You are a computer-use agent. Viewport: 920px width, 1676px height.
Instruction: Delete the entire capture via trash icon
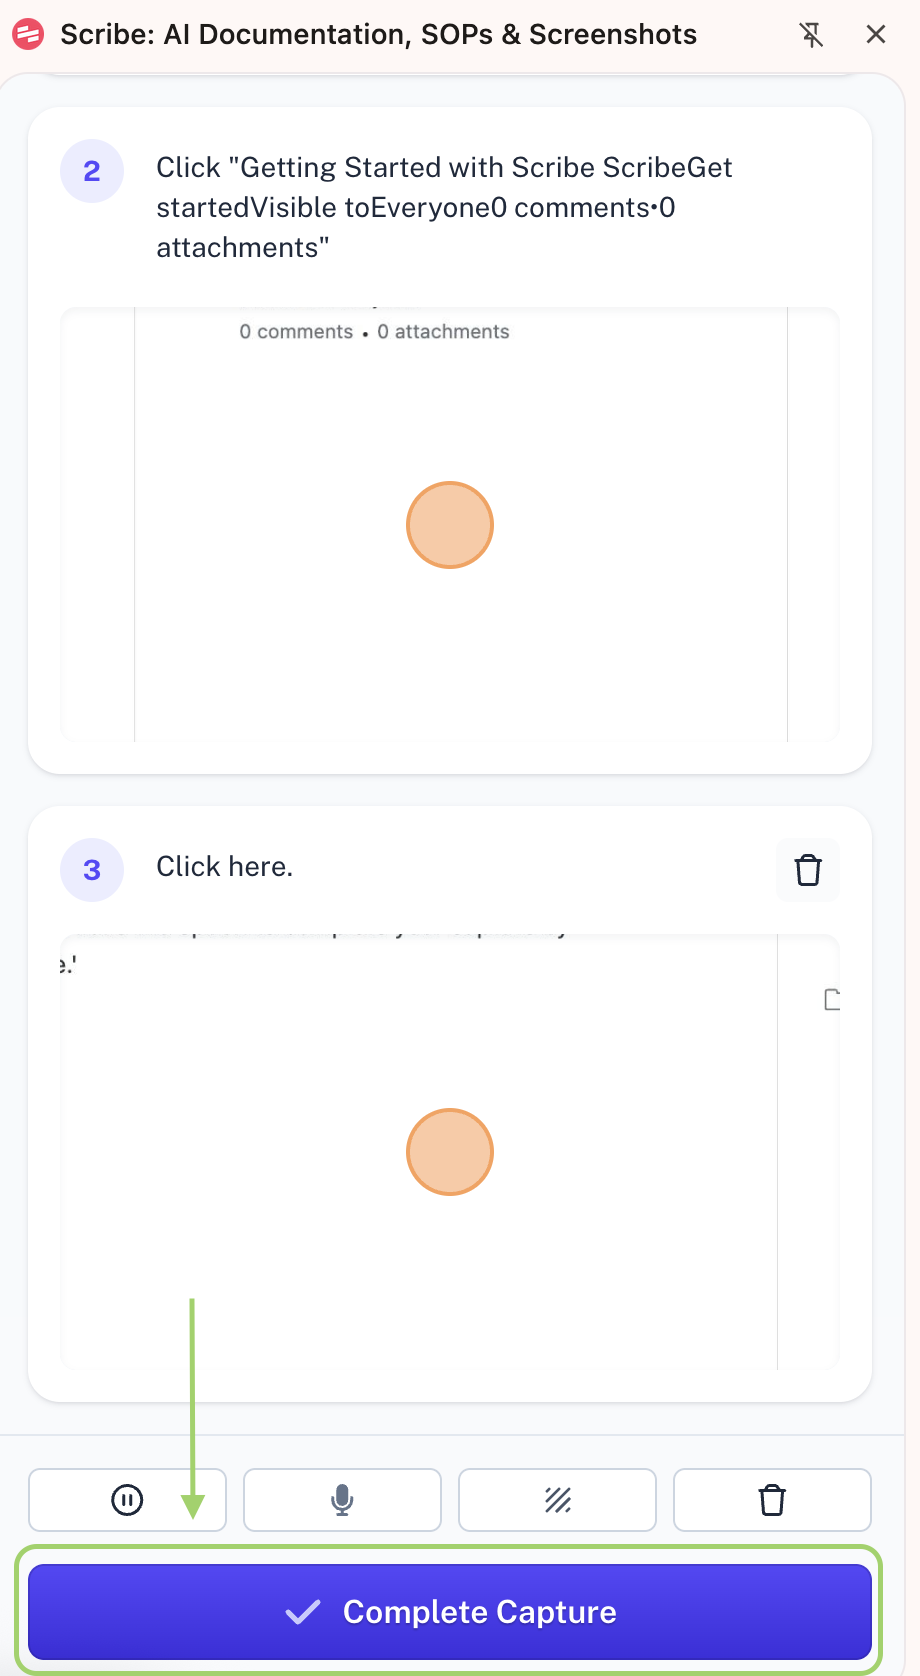pyautogui.click(x=771, y=1500)
